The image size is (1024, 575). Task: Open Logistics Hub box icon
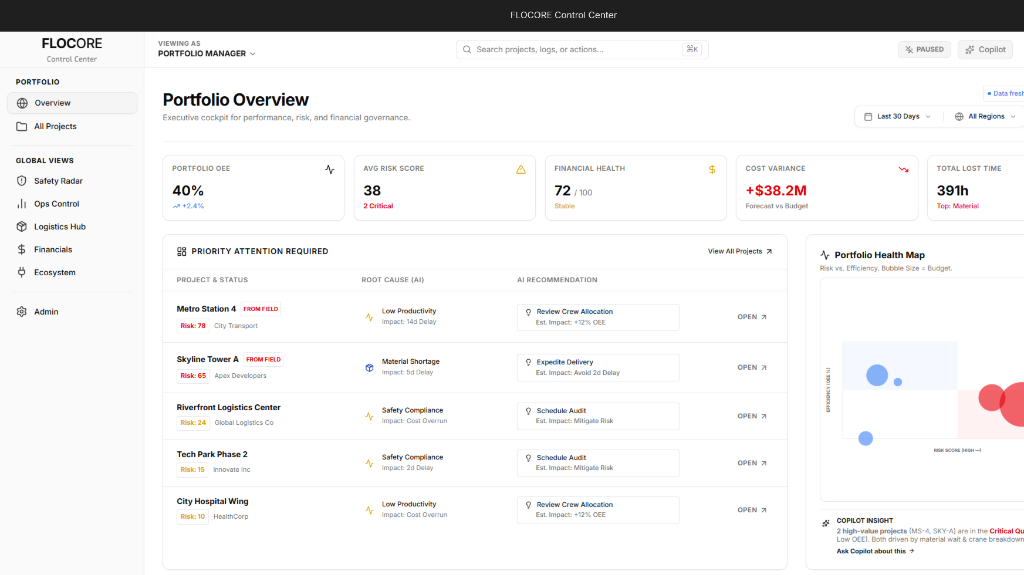(22, 227)
